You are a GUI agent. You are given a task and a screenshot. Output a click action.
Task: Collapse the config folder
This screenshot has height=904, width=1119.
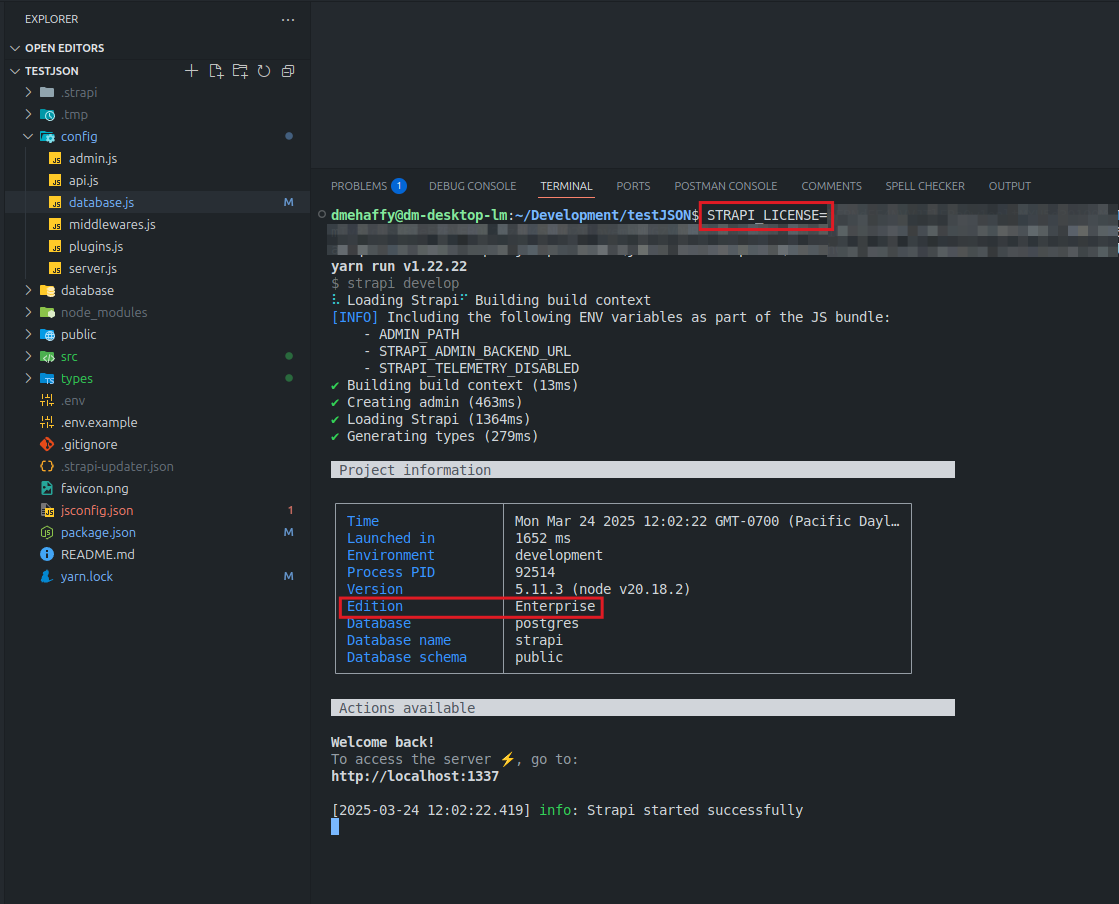pos(28,136)
